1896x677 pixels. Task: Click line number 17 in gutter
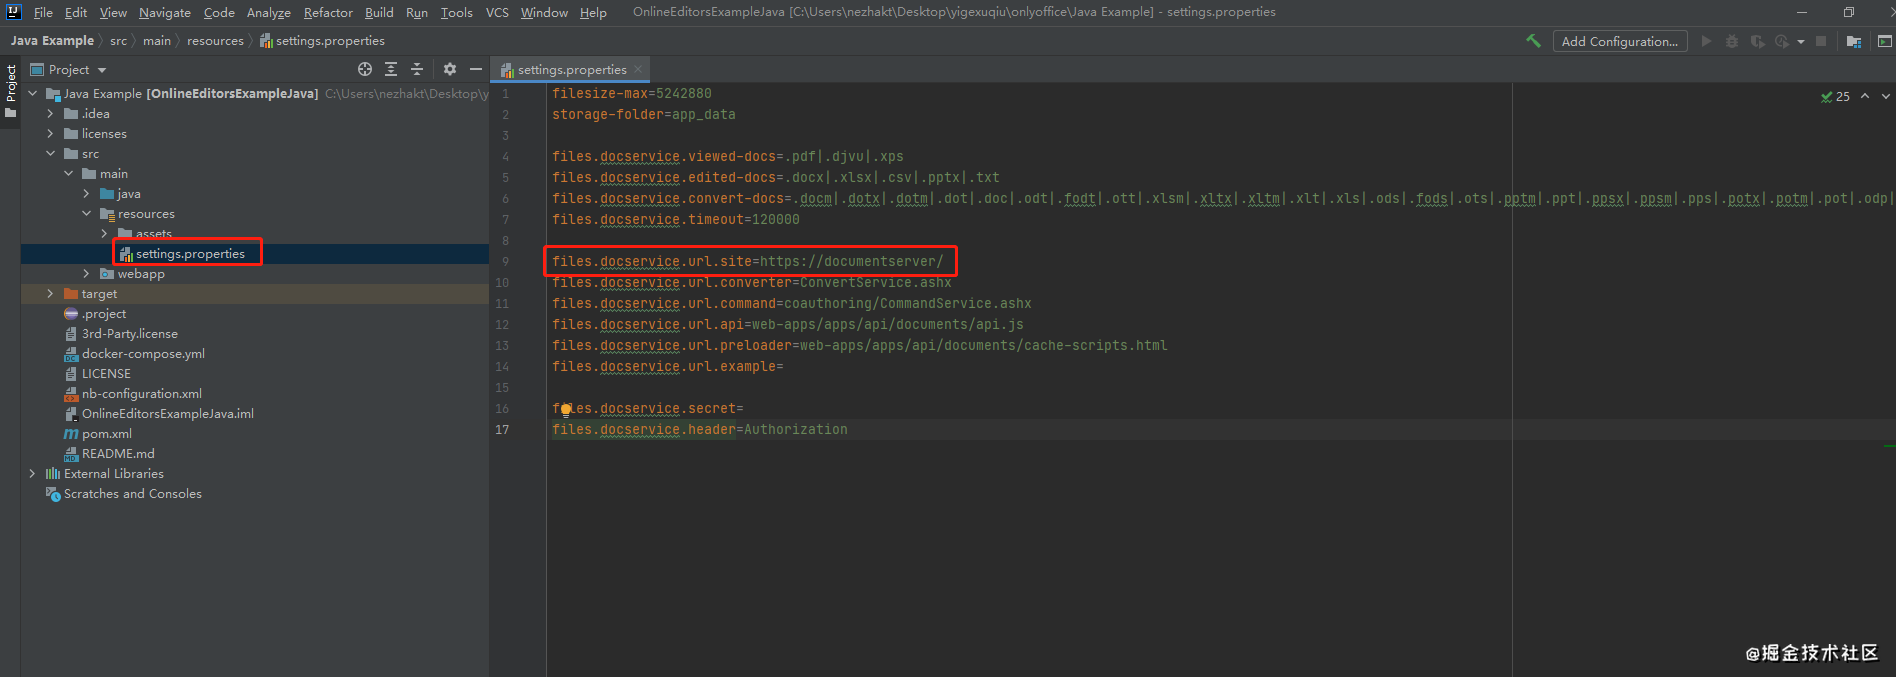[x=502, y=429]
